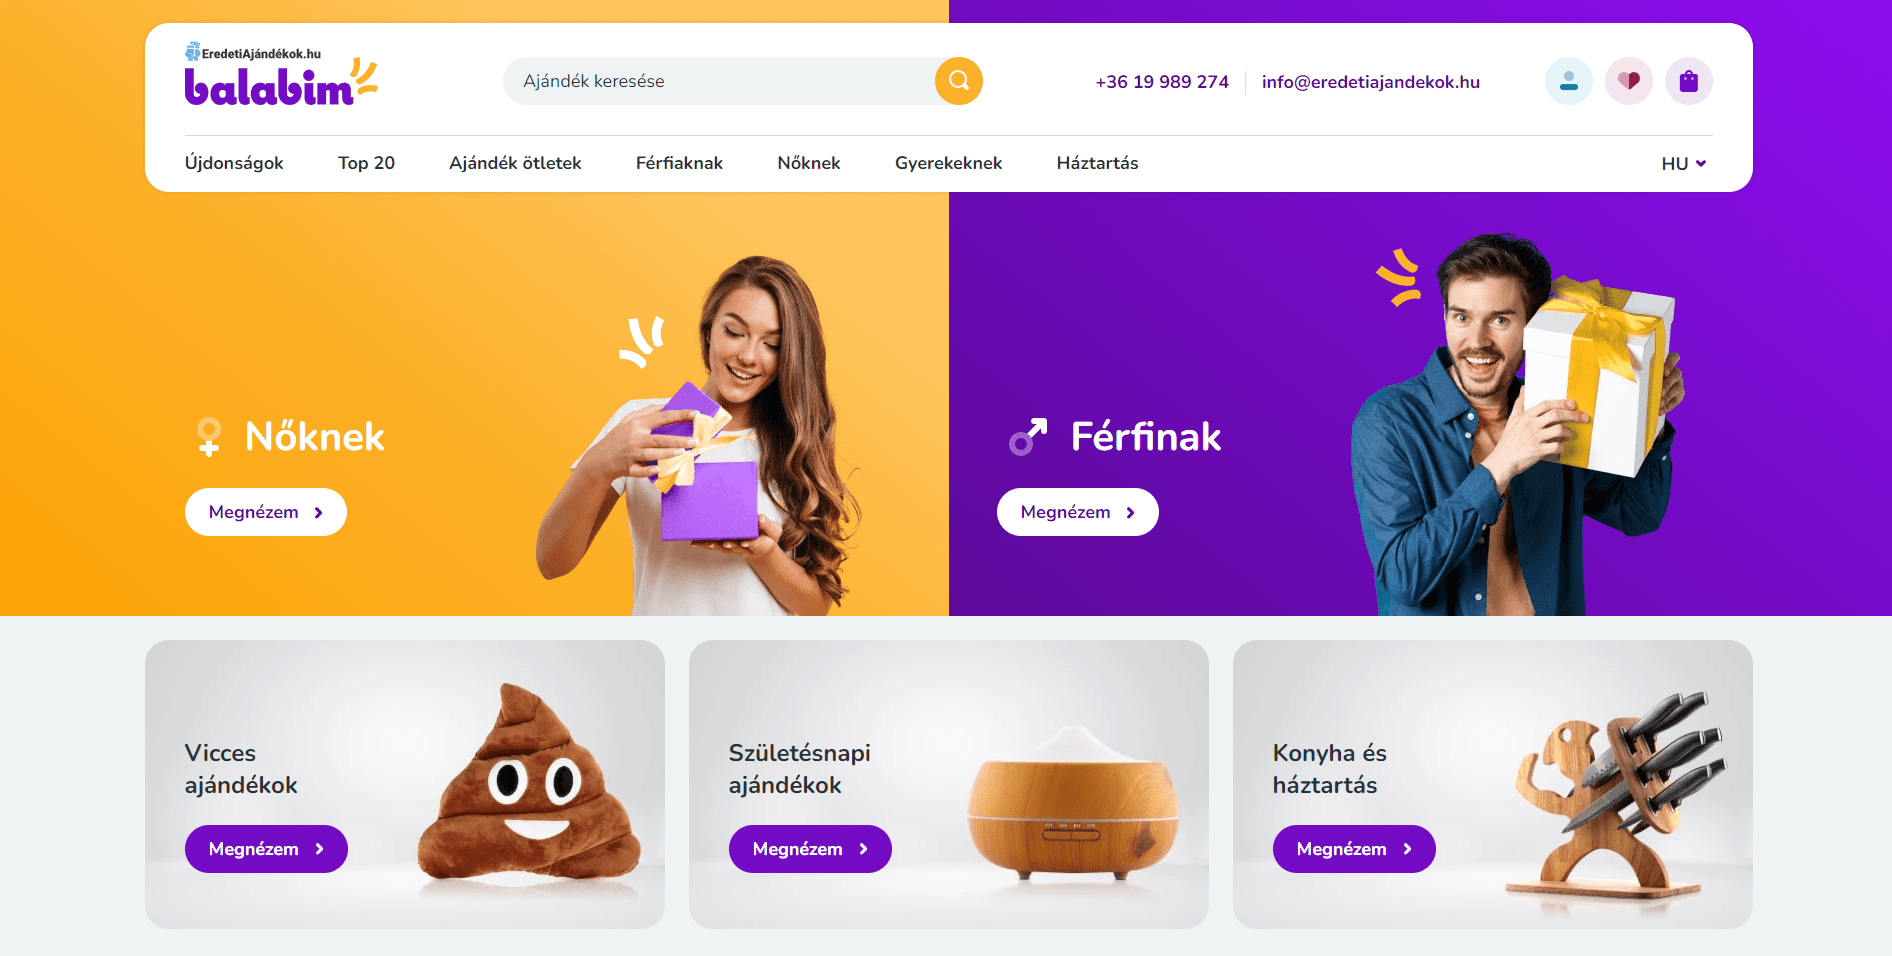This screenshot has width=1892, height=956.
Task: Open the Újdonságok menu item
Action: (234, 163)
